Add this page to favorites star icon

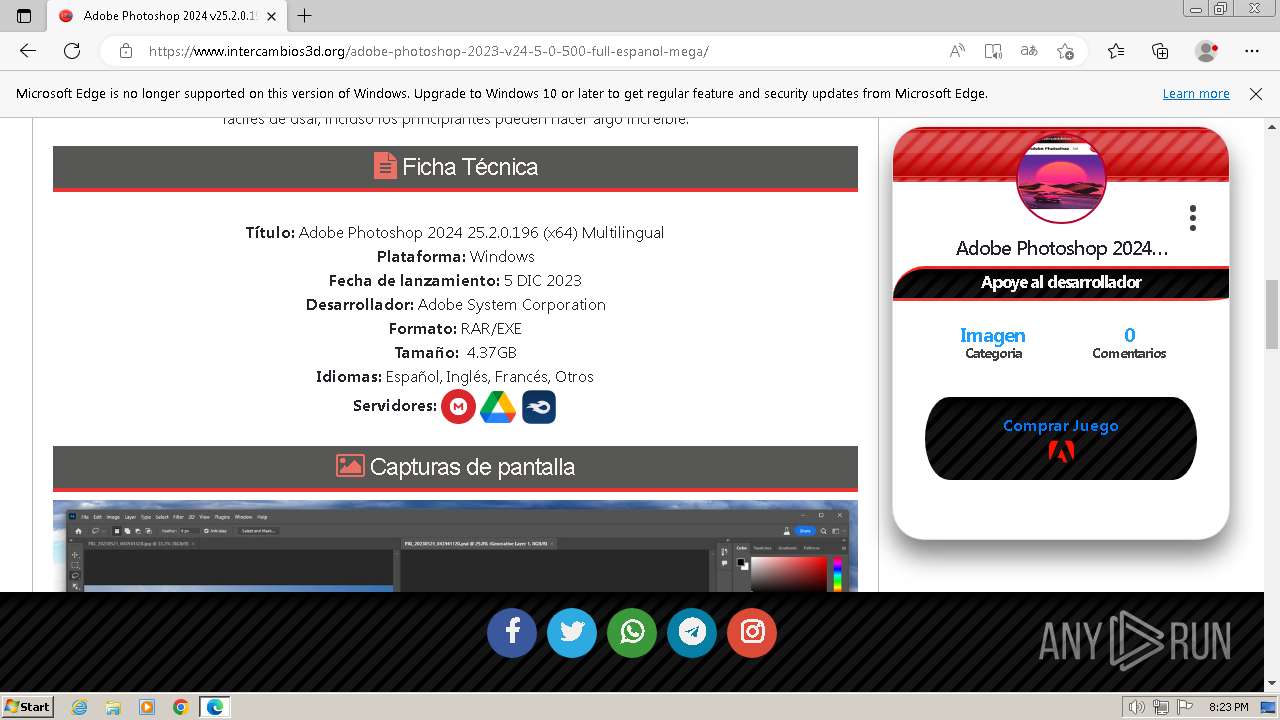1065,51
